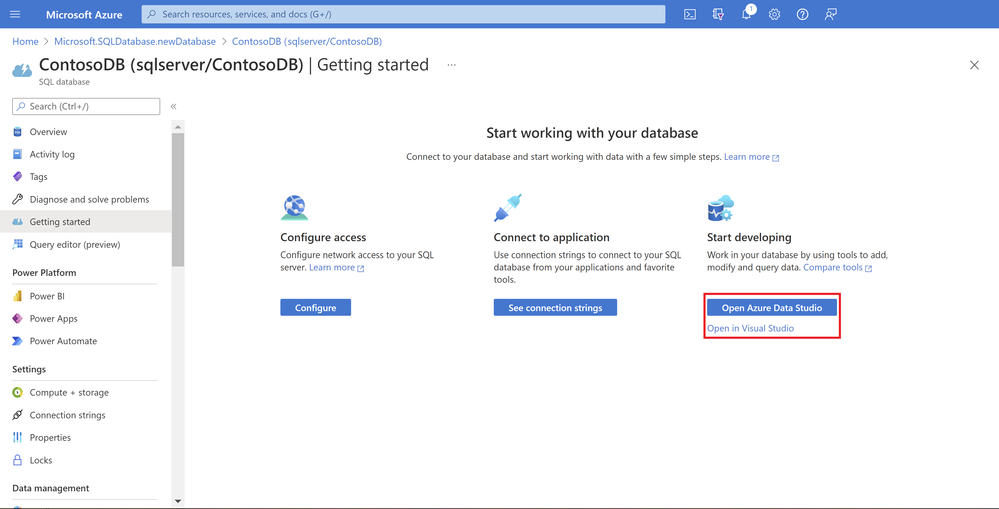The height and width of the screenshot is (509, 999).
Task: Open Connection strings in Settings
Action: 68,415
